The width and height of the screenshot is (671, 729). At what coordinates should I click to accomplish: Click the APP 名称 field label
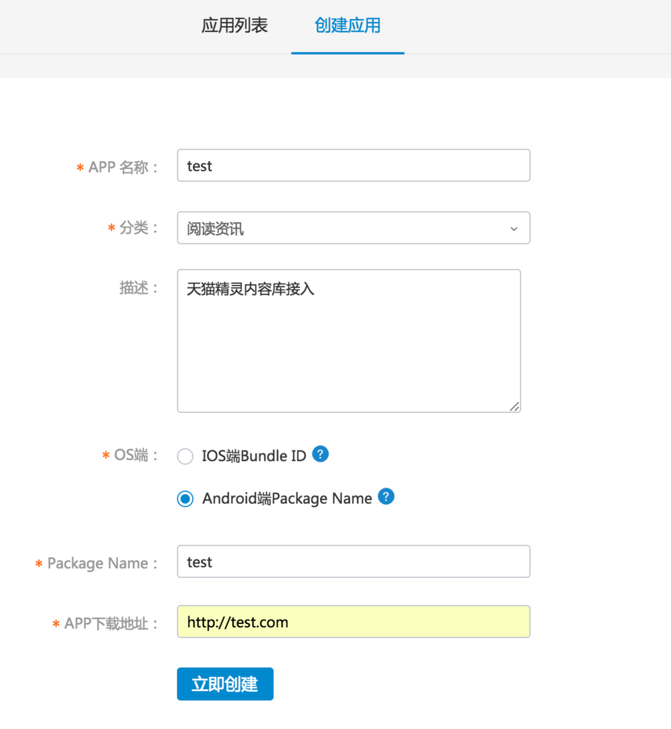point(122,168)
